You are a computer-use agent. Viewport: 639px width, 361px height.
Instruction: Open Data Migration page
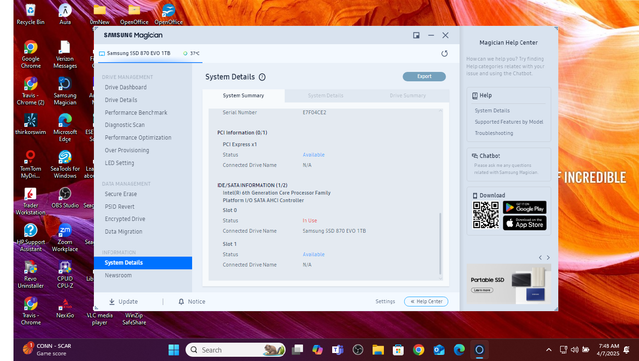(123, 231)
